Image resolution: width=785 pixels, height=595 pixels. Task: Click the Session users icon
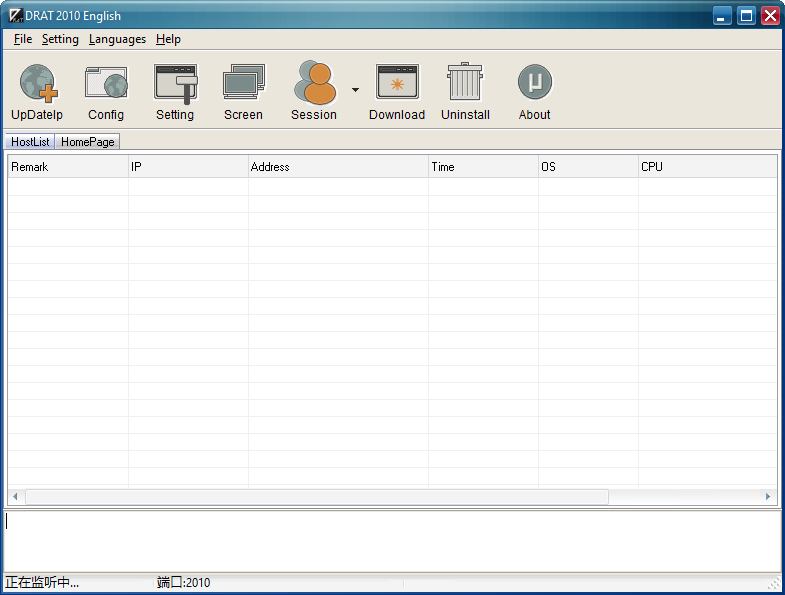click(314, 83)
